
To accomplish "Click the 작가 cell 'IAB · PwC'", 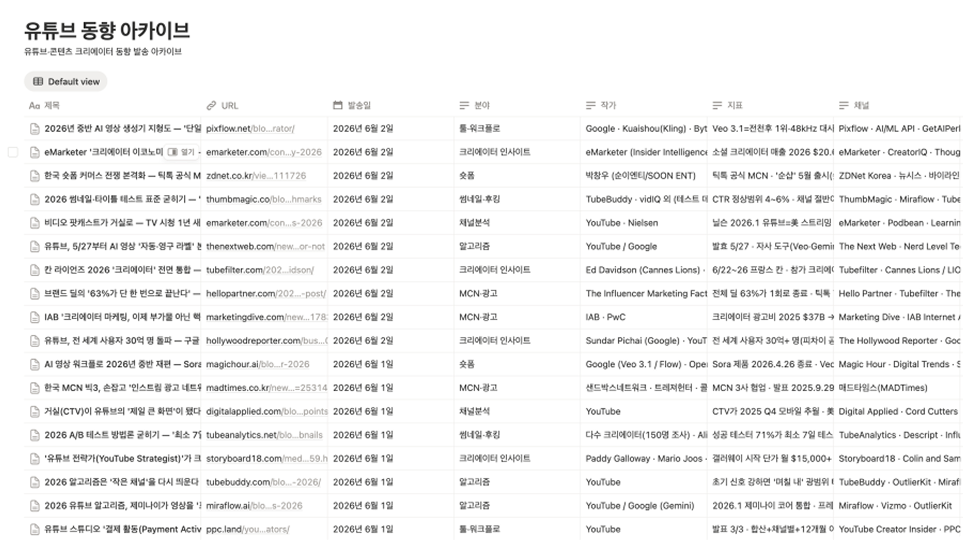I will point(606,318).
